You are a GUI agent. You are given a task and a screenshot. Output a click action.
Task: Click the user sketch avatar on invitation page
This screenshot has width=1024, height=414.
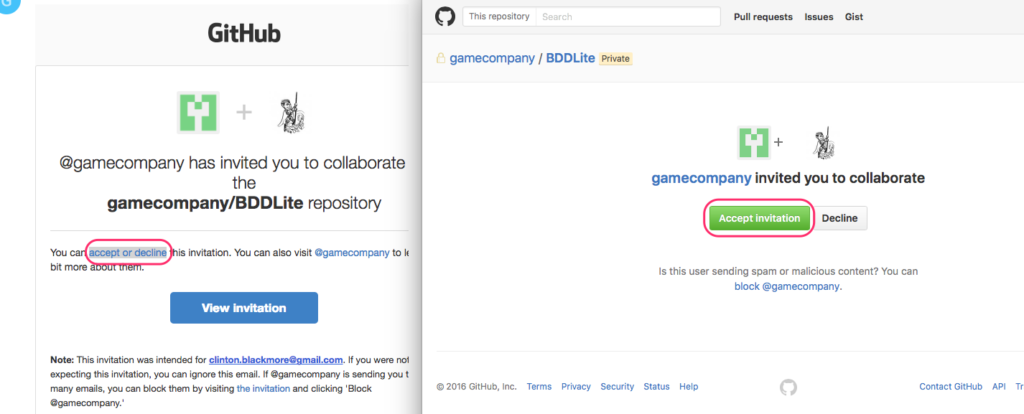824,142
